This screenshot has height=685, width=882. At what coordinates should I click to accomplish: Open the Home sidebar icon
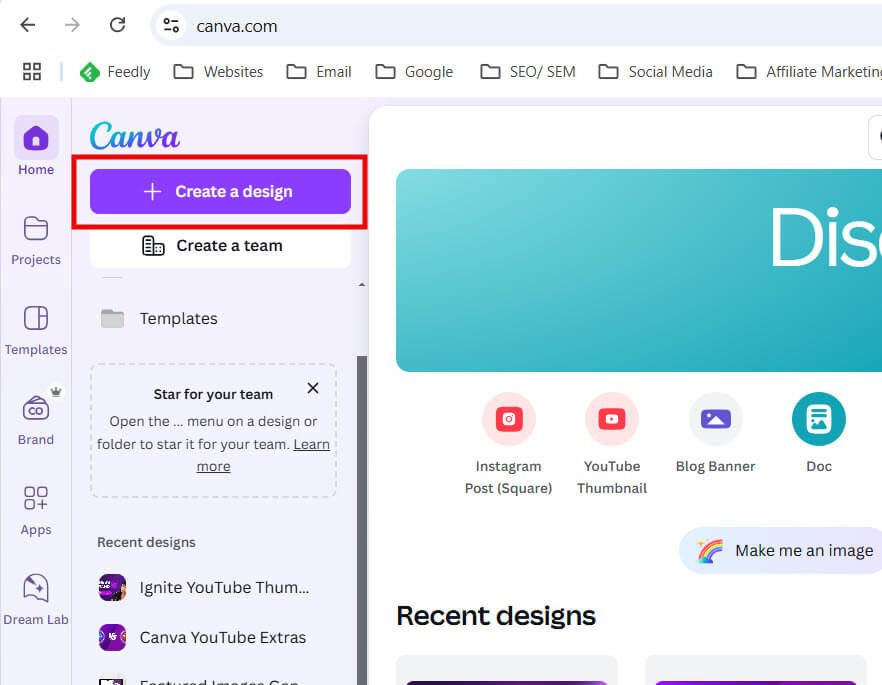[x=36, y=138]
